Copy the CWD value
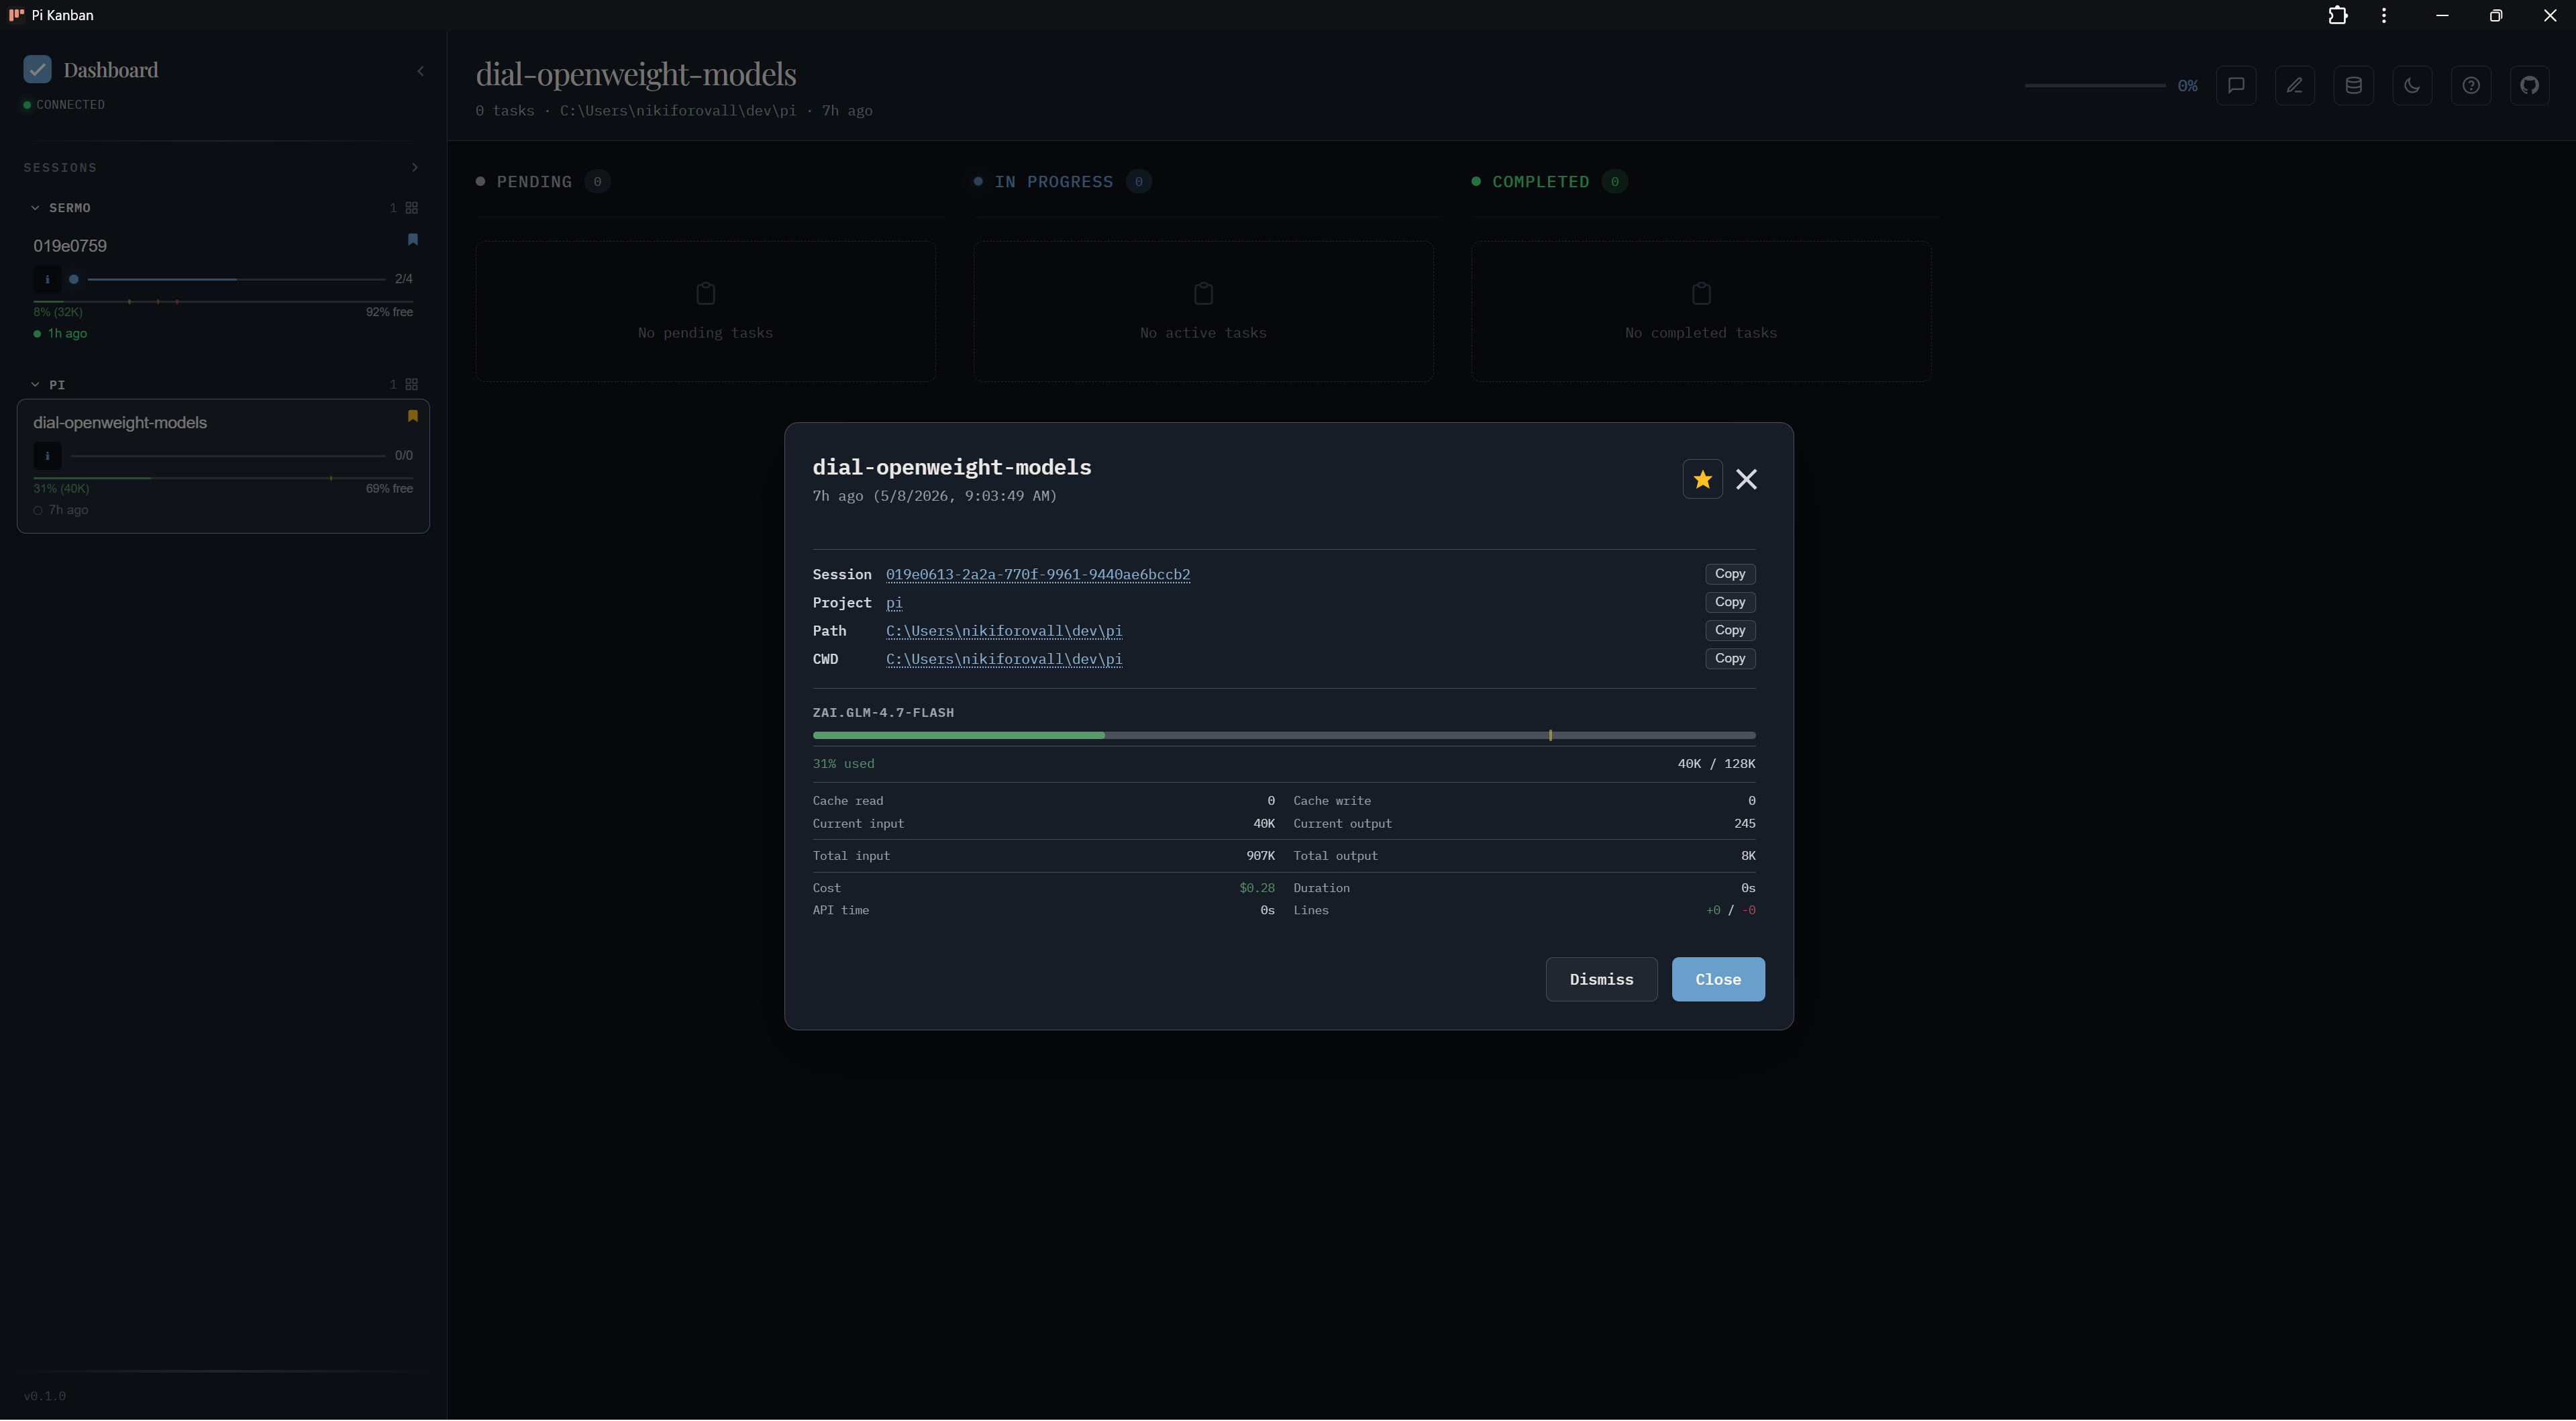Image resolution: width=2576 pixels, height=1421 pixels. click(1729, 658)
